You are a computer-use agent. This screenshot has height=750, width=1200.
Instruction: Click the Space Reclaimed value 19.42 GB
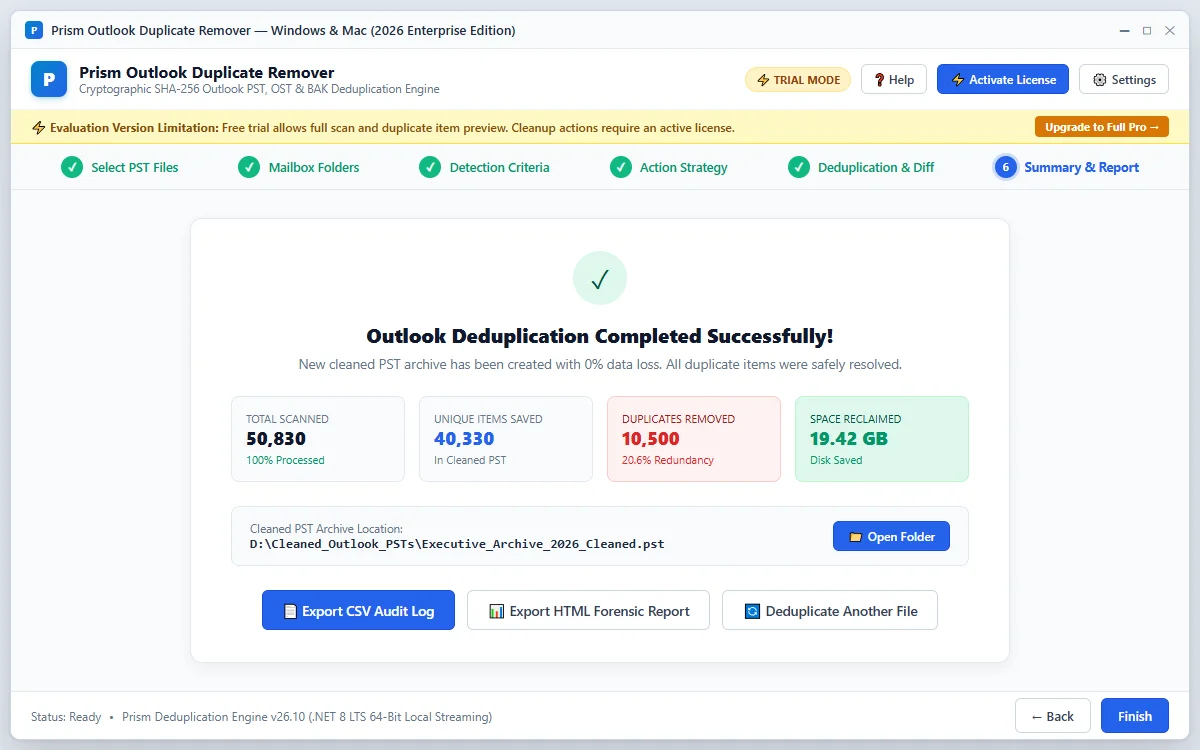click(849, 439)
